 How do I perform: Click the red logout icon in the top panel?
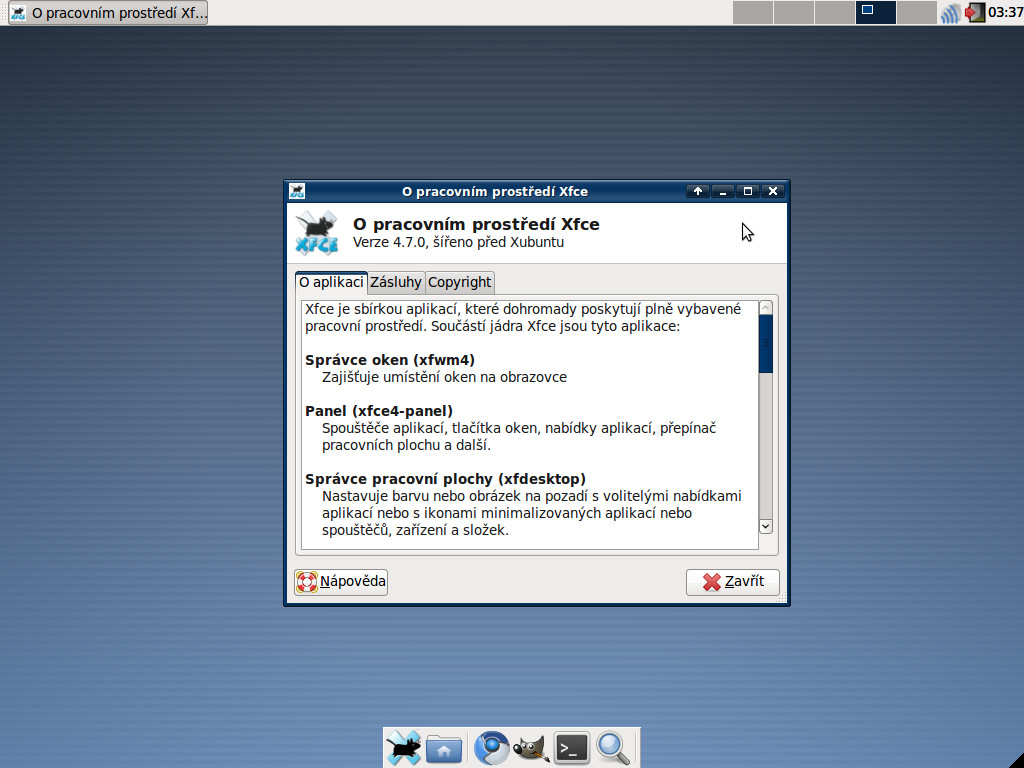pos(974,12)
